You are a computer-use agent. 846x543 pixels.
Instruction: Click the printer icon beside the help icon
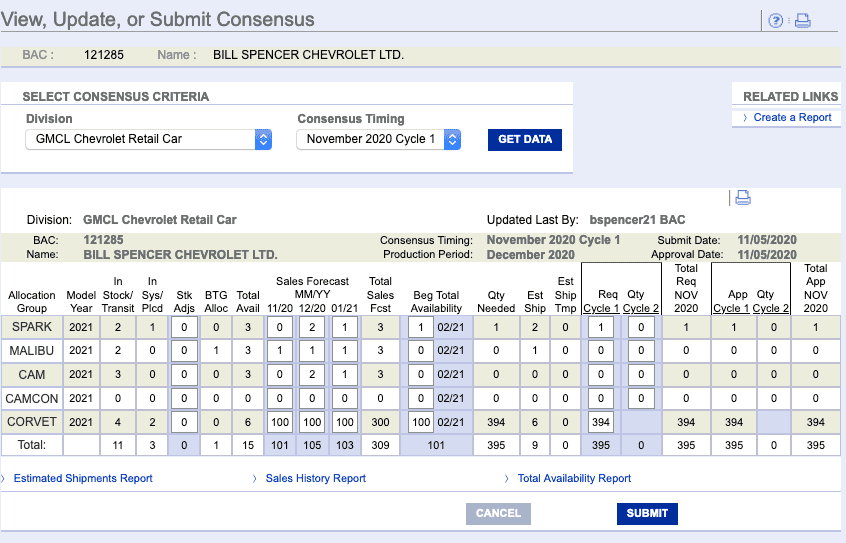(x=802, y=21)
